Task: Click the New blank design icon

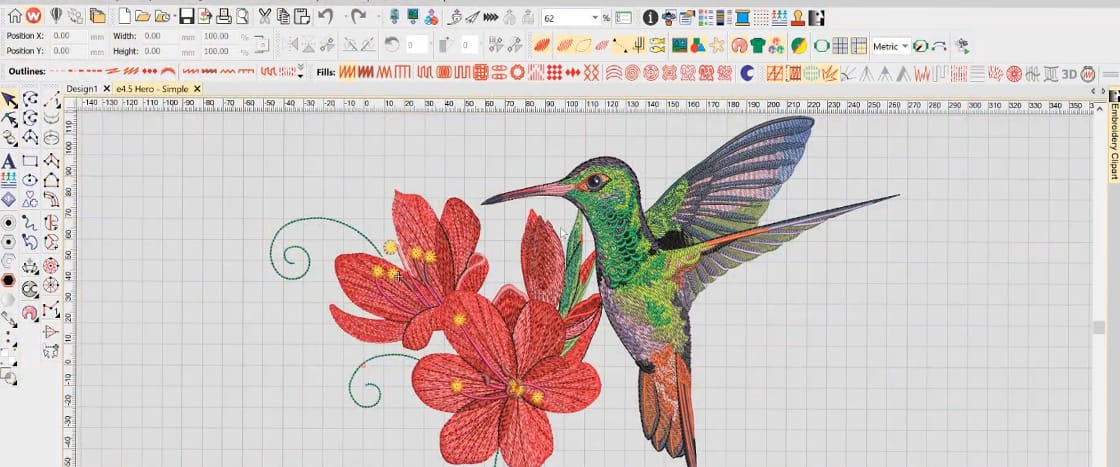Action: [x=124, y=17]
